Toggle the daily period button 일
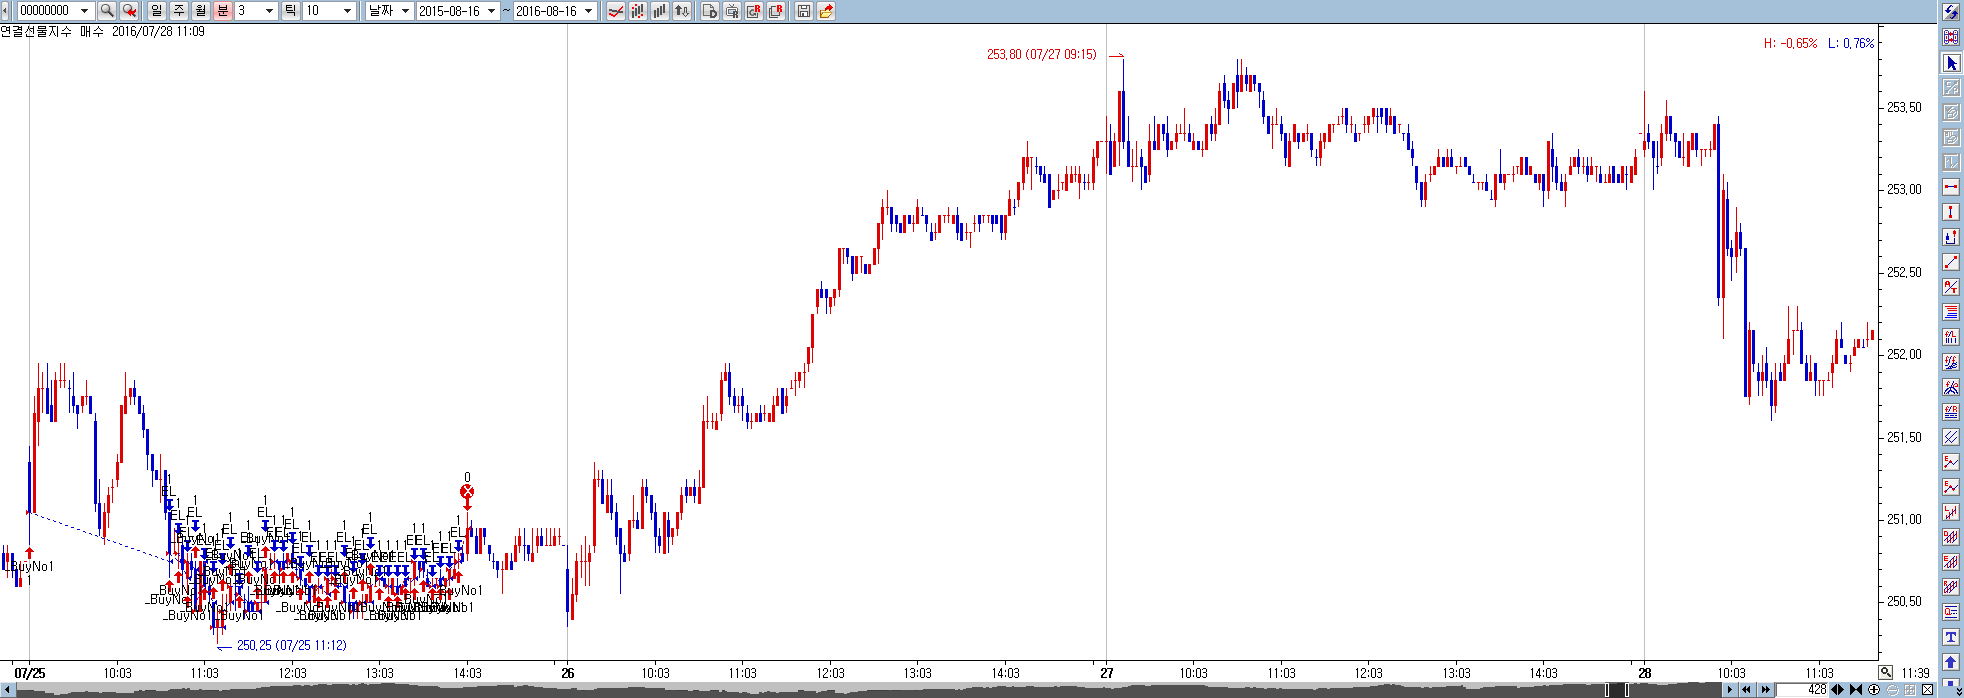Image resolution: width=1964 pixels, height=698 pixels. point(157,11)
